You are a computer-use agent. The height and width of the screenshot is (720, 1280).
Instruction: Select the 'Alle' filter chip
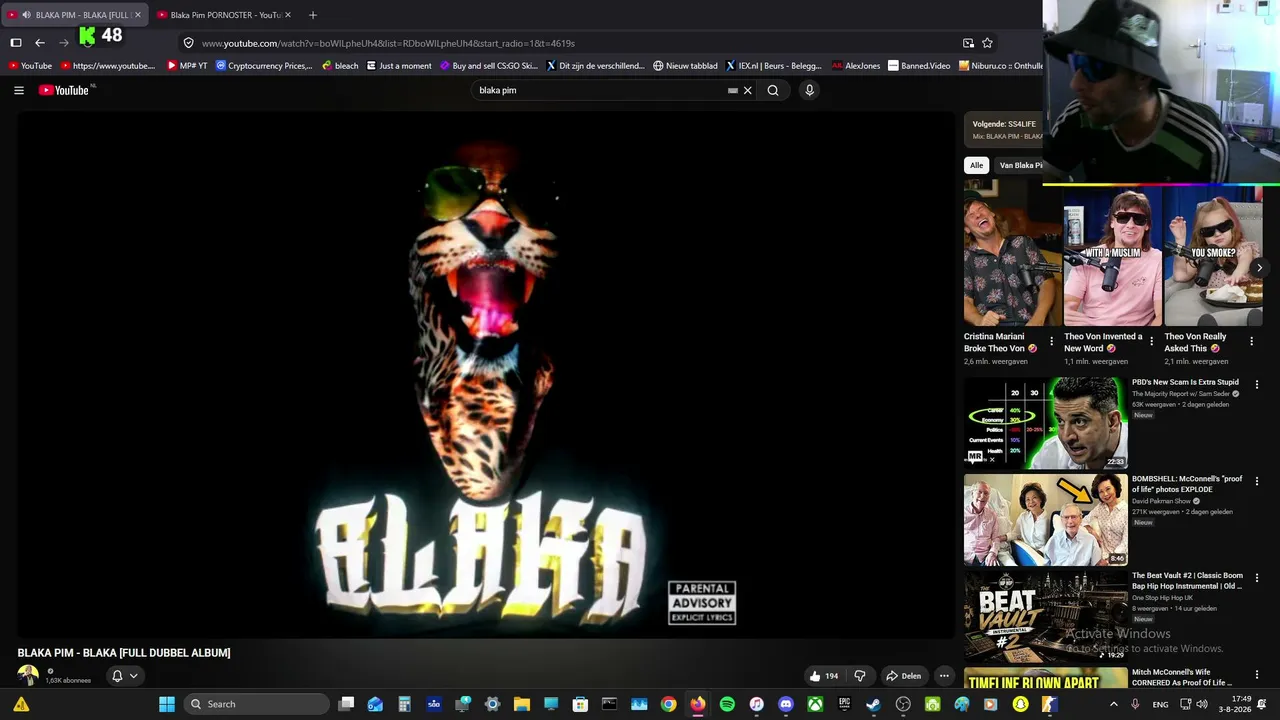pos(977,165)
